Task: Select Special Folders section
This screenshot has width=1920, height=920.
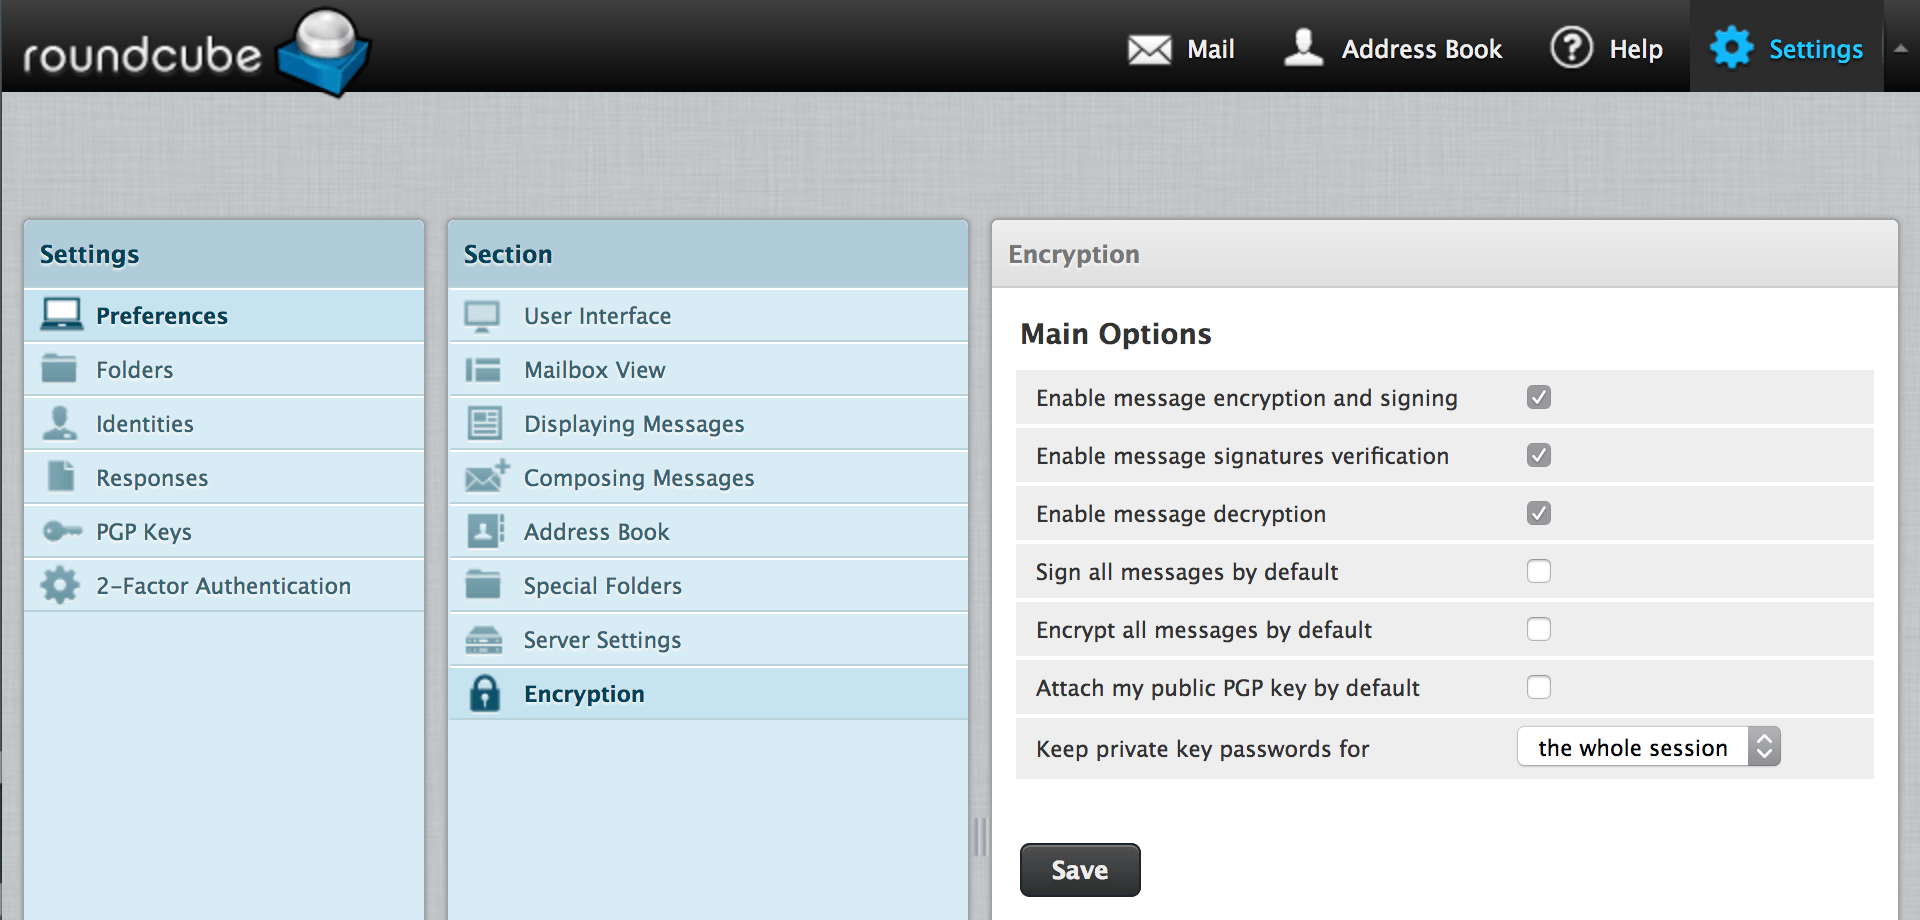Action: [708, 585]
